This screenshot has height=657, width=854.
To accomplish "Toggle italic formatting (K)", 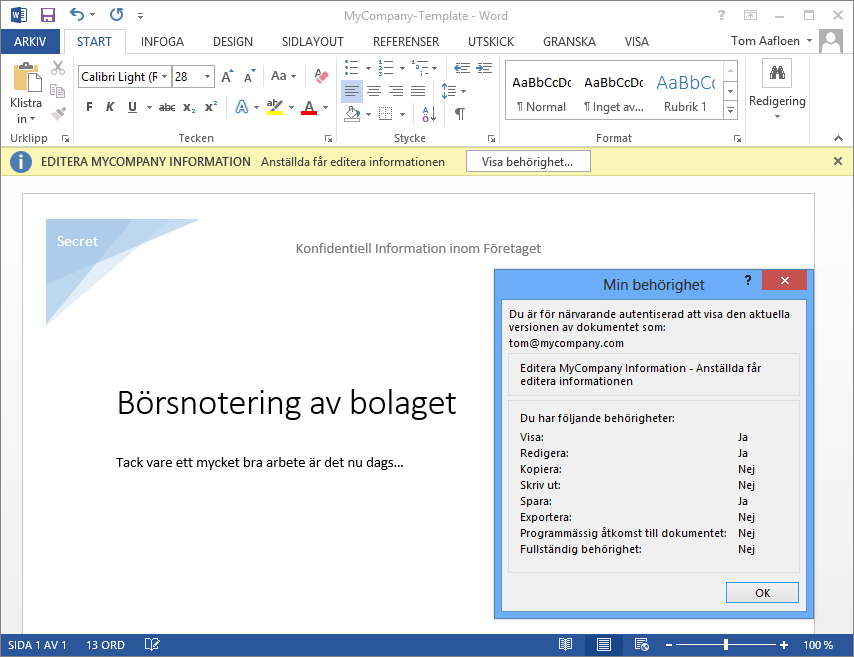I will pos(108,107).
